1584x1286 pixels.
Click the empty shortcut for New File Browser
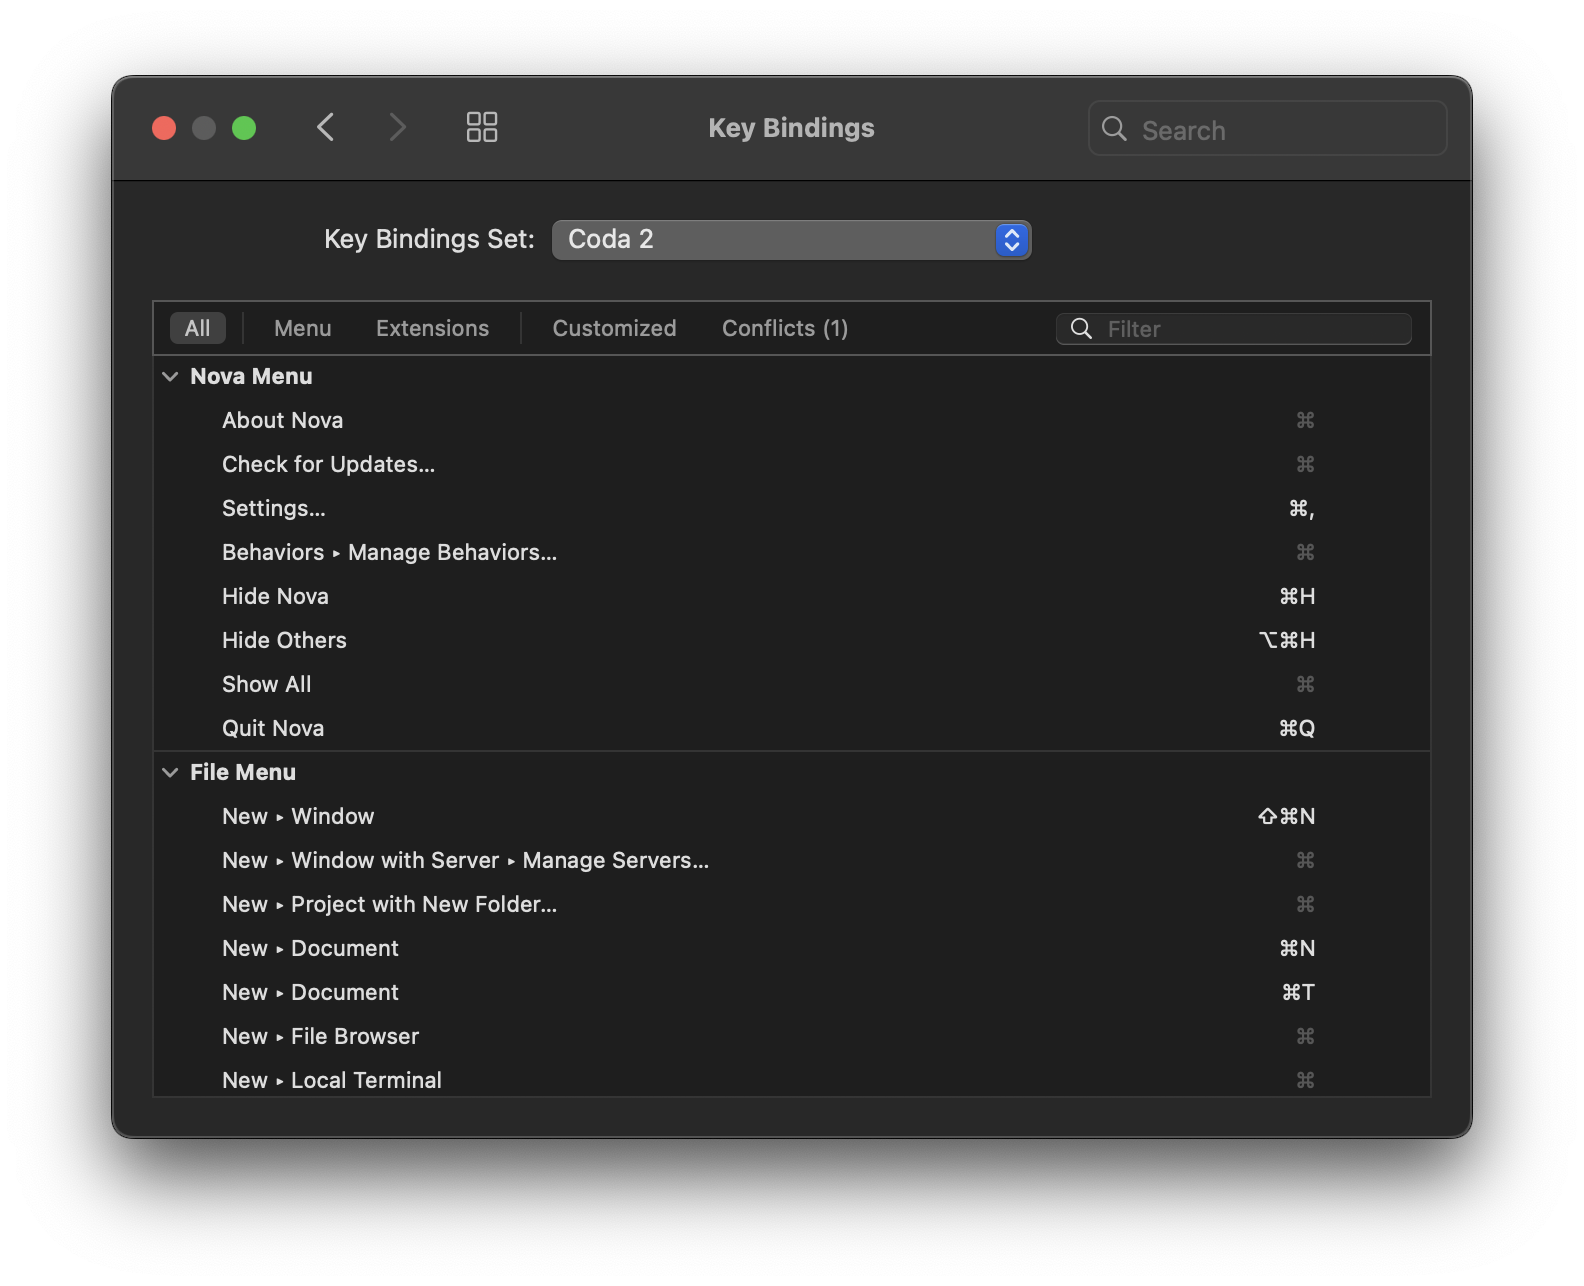(1305, 1036)
